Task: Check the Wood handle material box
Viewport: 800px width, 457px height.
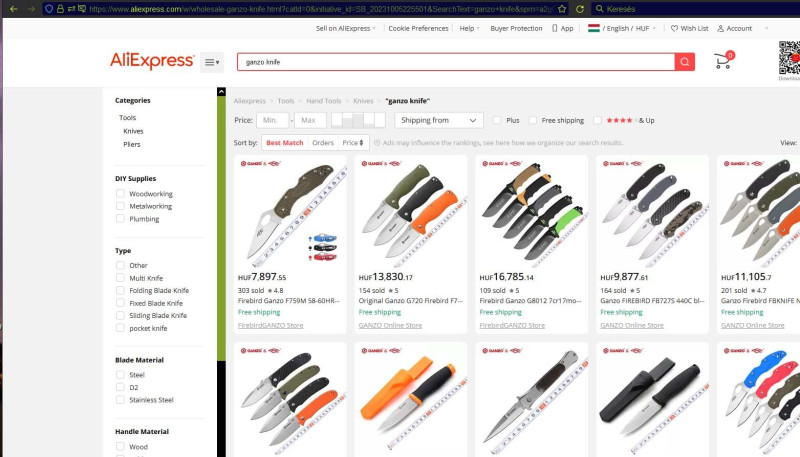Action: [120, 446]
